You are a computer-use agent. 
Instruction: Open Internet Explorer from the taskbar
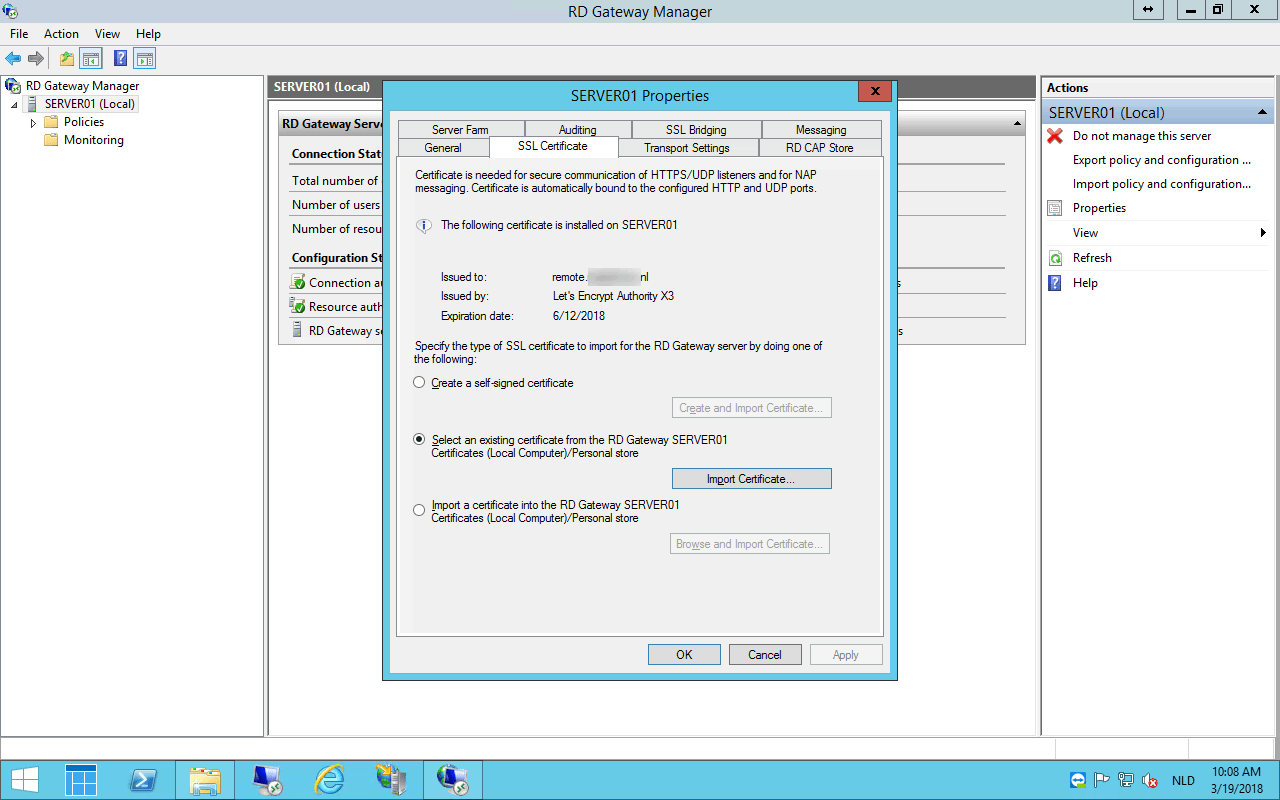pos(329,780)
